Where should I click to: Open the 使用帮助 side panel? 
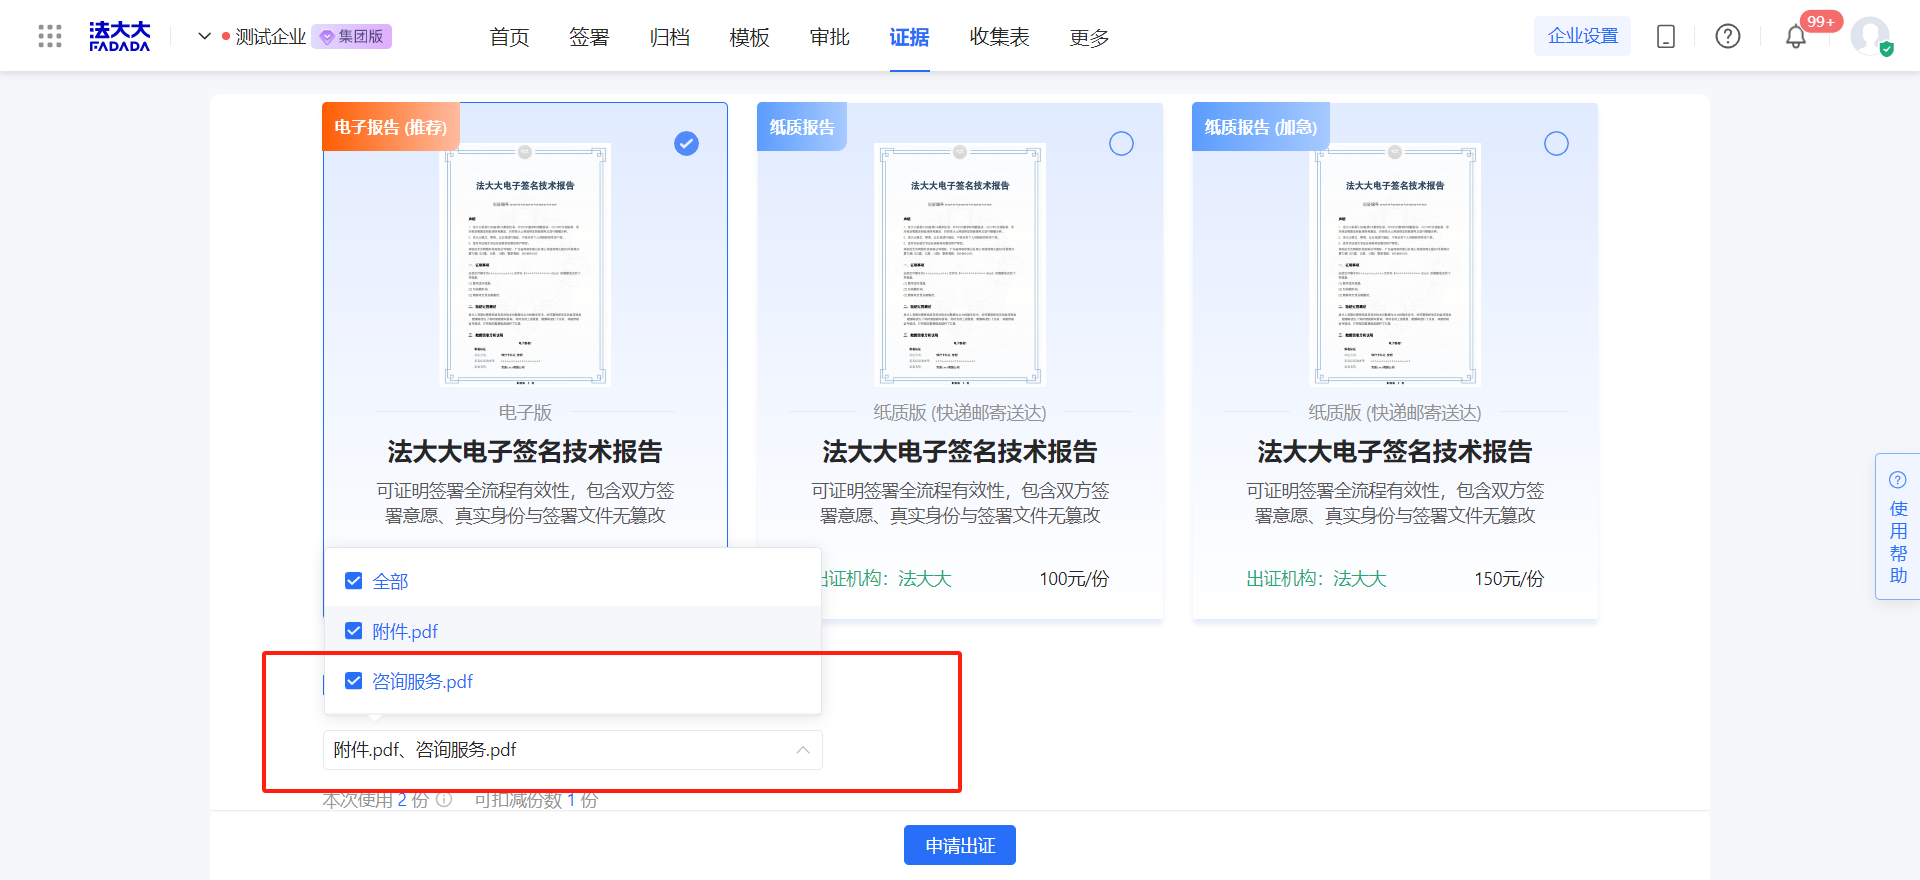tap(1898, 527)
